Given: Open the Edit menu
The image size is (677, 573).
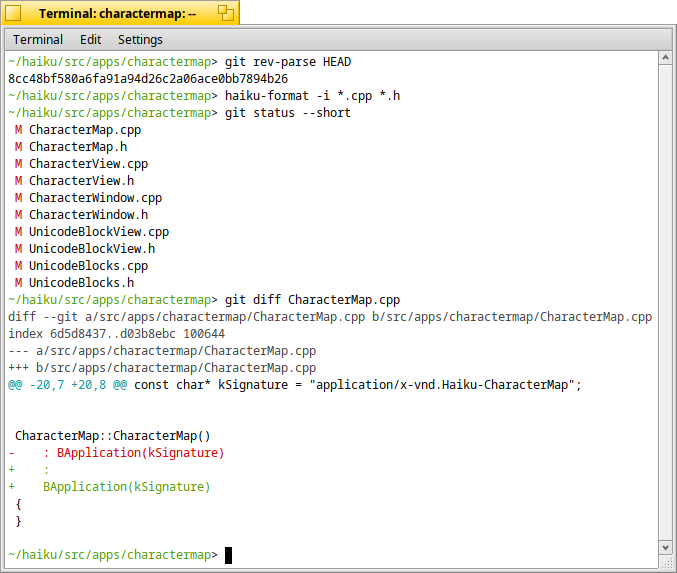Looking at the screenshot, I should [x=91, y=40].
